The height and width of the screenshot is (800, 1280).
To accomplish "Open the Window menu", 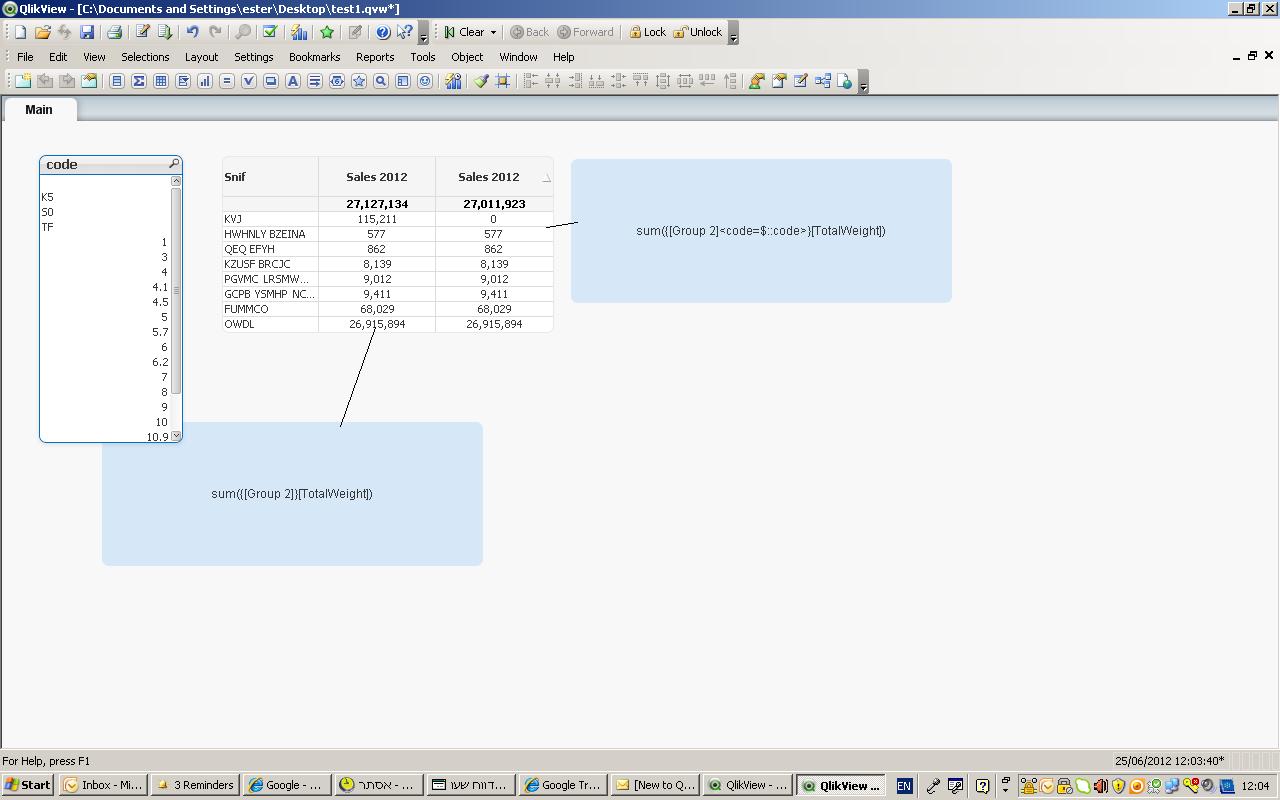I will click(518, 57).
